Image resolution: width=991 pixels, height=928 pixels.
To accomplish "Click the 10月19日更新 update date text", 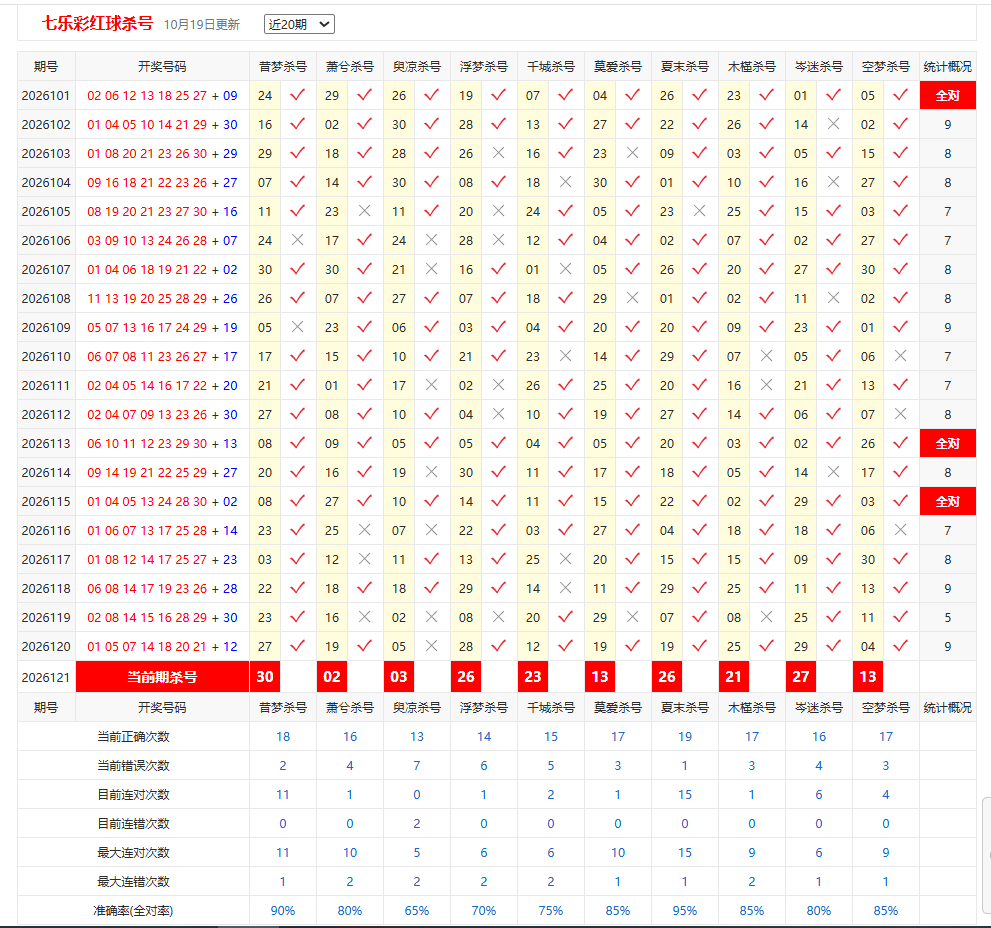I will (202, 25).
